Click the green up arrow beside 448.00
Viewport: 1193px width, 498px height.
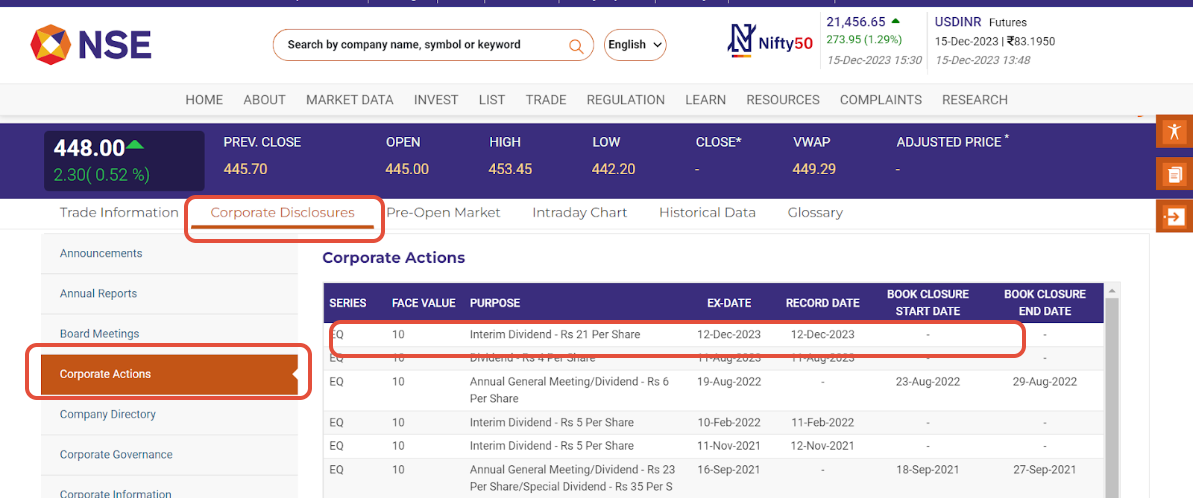(x=135, y=146)
